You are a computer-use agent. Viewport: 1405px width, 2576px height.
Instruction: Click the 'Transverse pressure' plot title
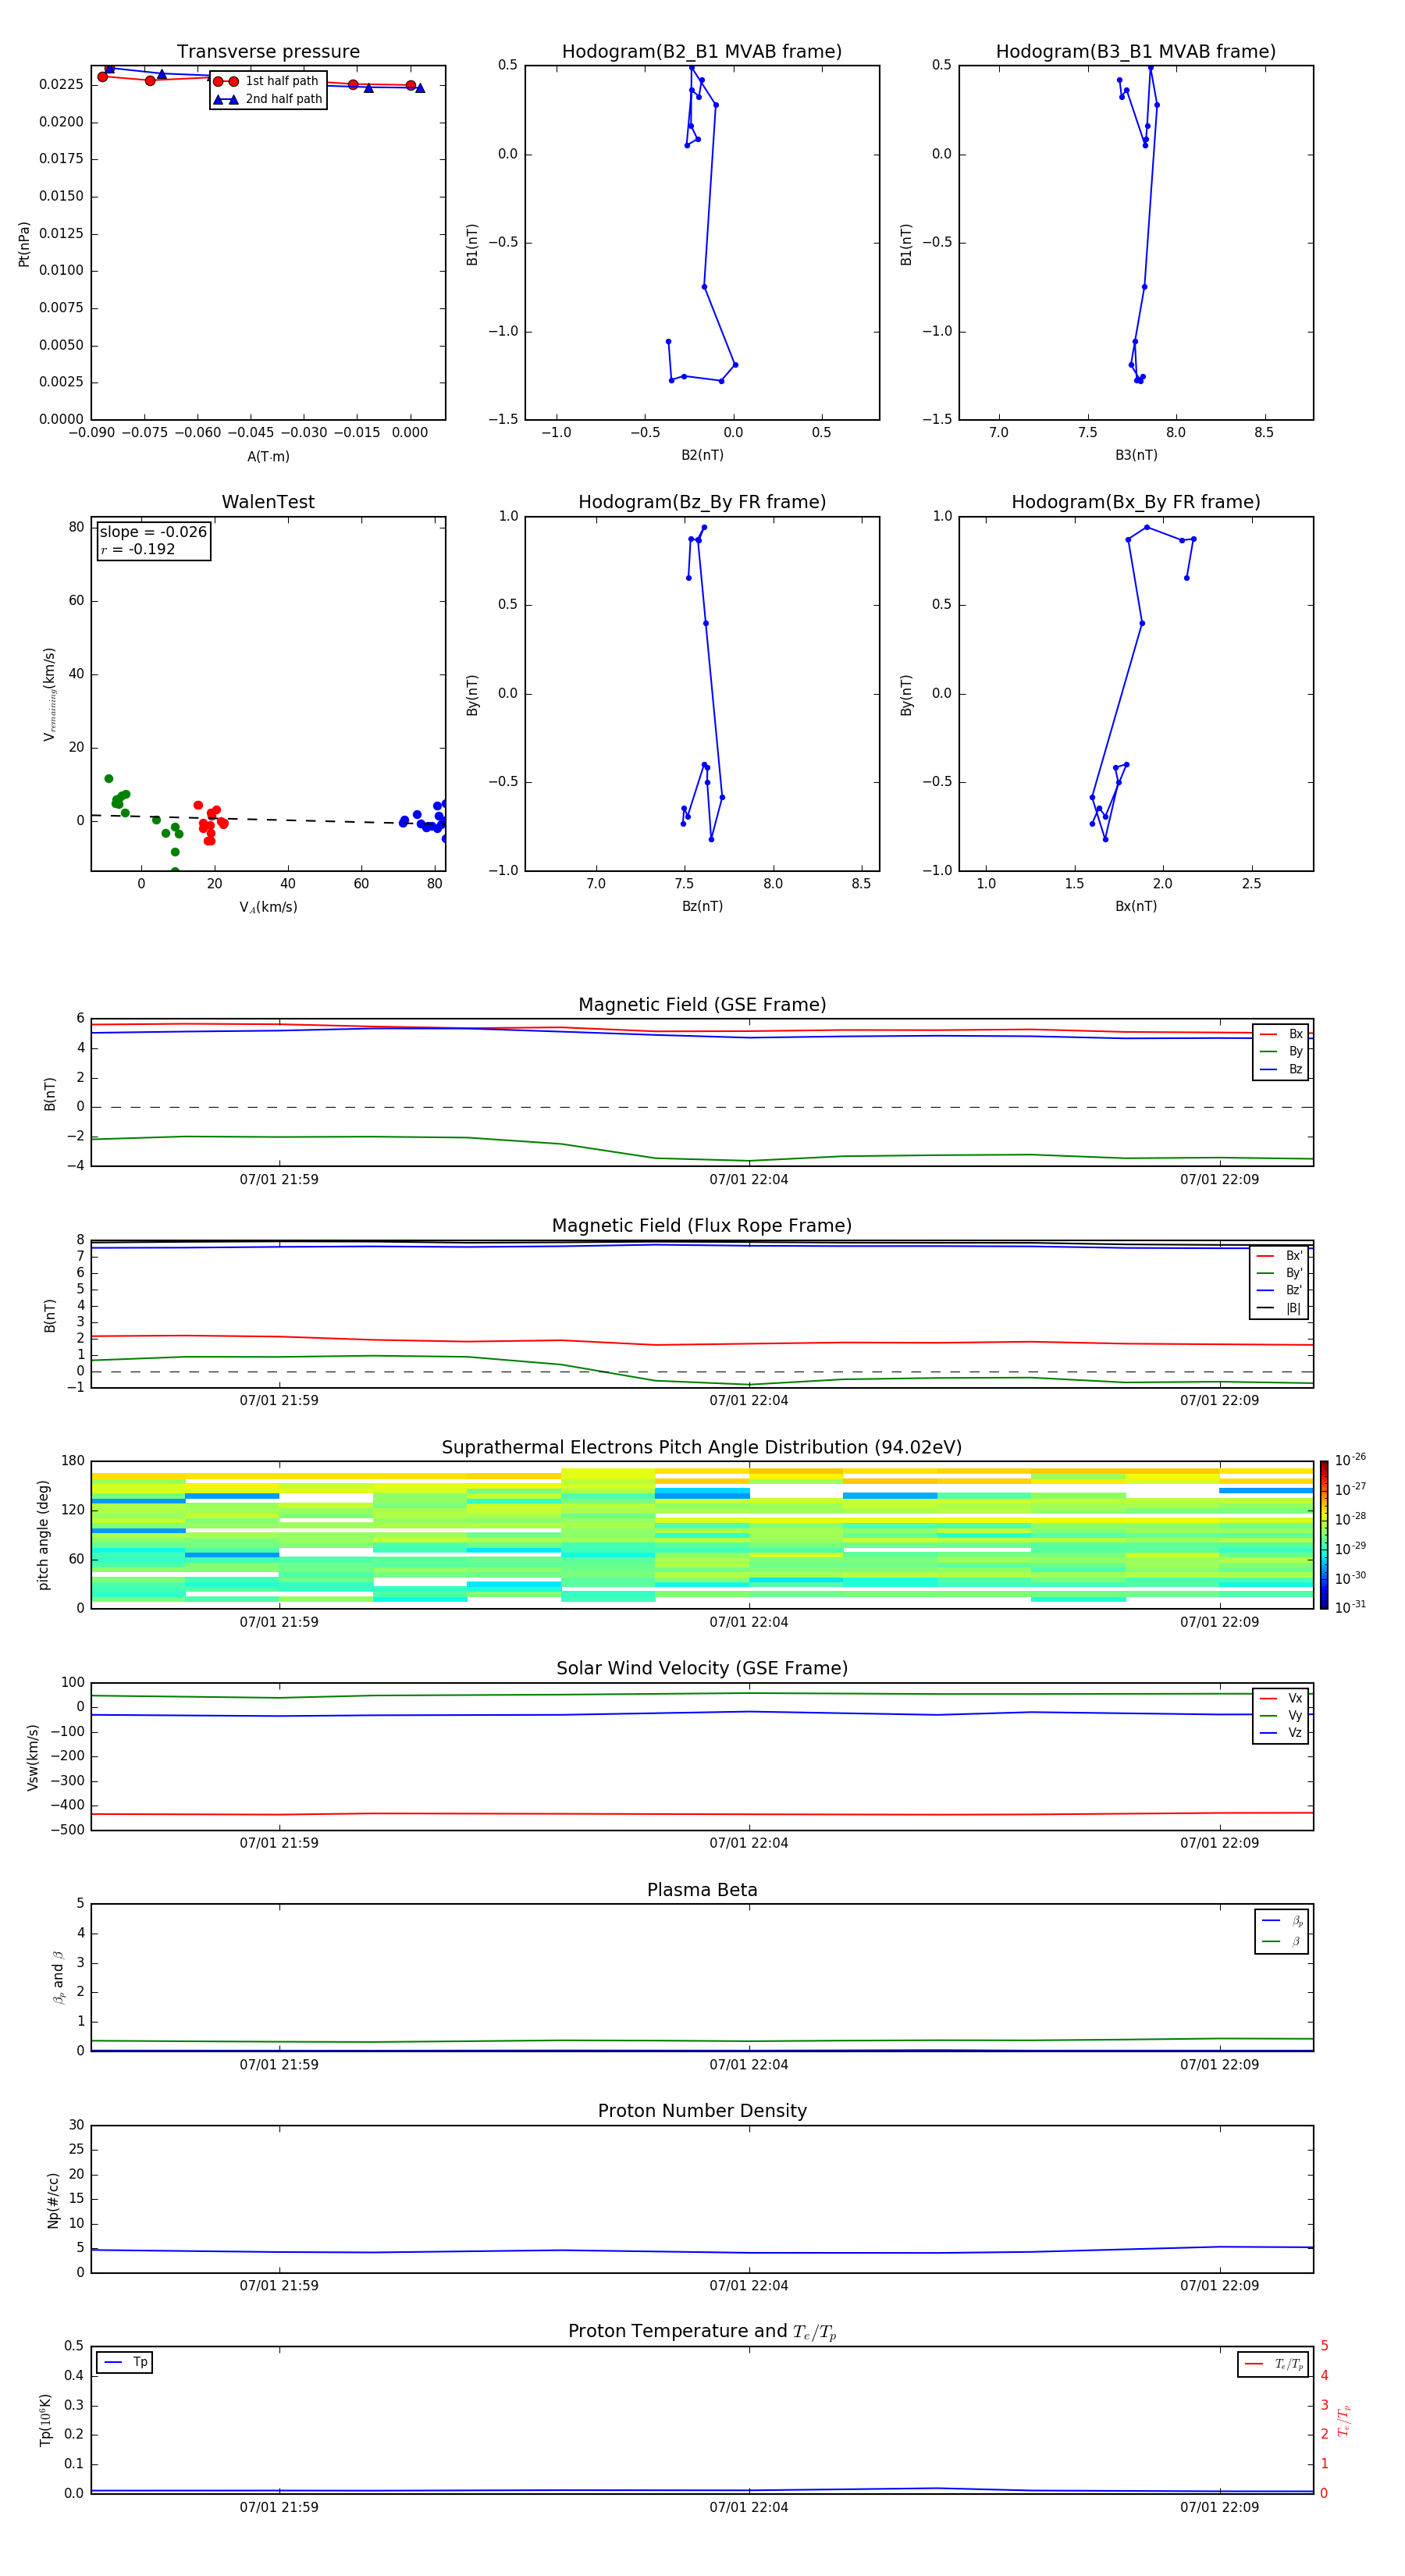coord(268,52)
